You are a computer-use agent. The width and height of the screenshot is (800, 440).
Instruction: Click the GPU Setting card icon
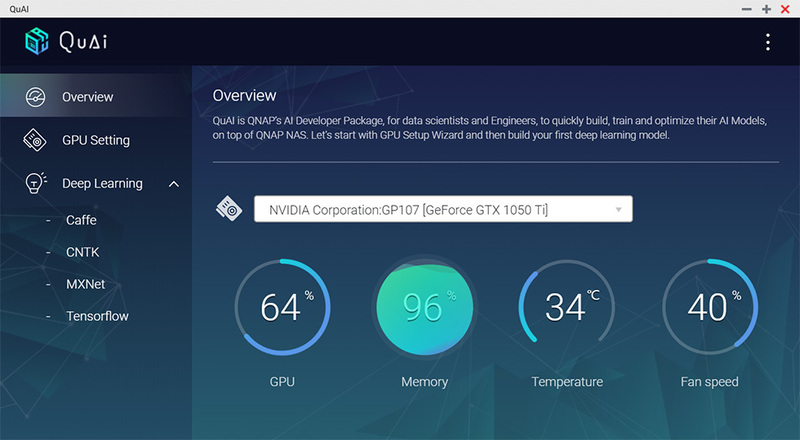(x=35, y=140)
